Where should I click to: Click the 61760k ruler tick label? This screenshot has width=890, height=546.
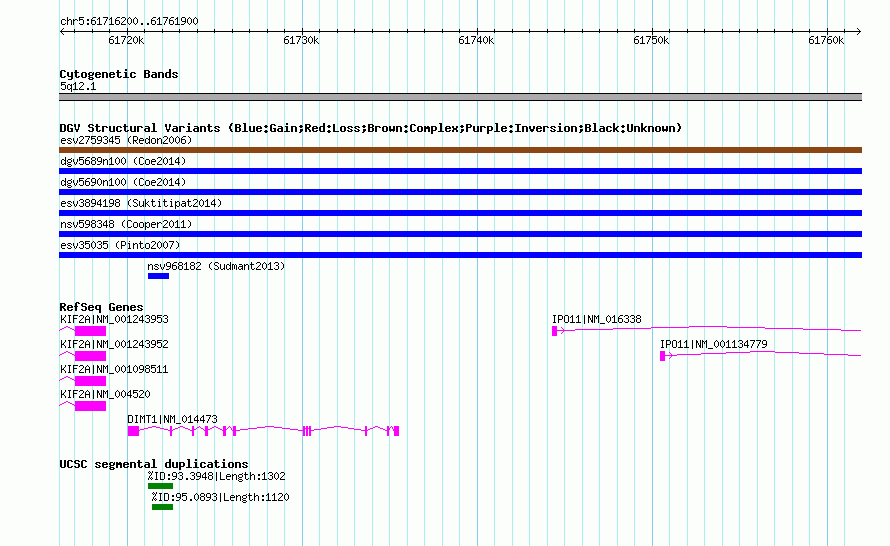click(826, 40)
